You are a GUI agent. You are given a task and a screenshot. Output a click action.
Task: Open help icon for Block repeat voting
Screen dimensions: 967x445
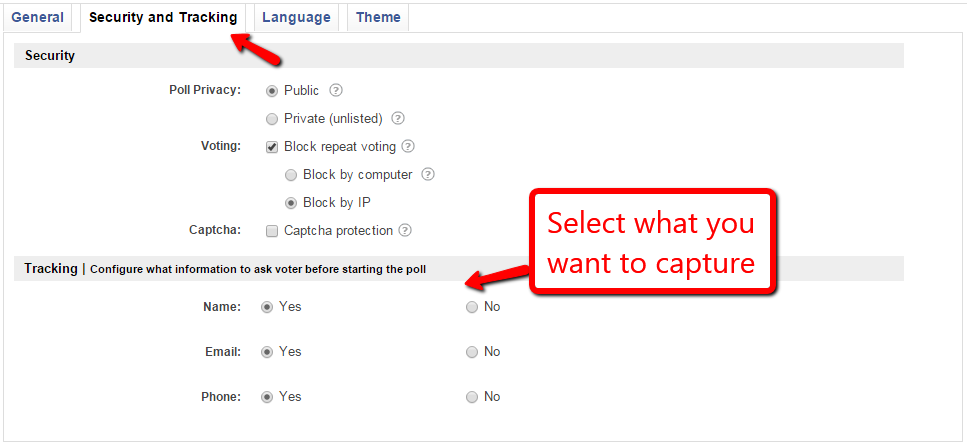point(407,146)
